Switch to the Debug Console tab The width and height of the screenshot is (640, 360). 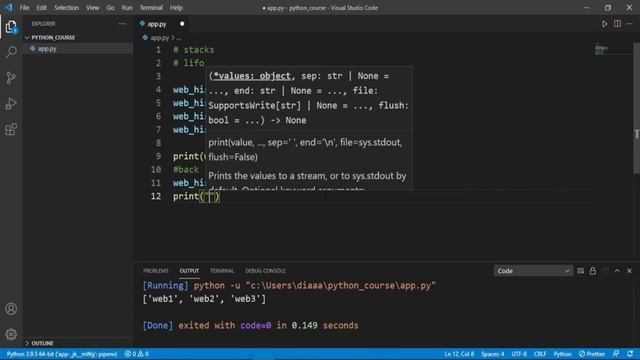[265, 271]
